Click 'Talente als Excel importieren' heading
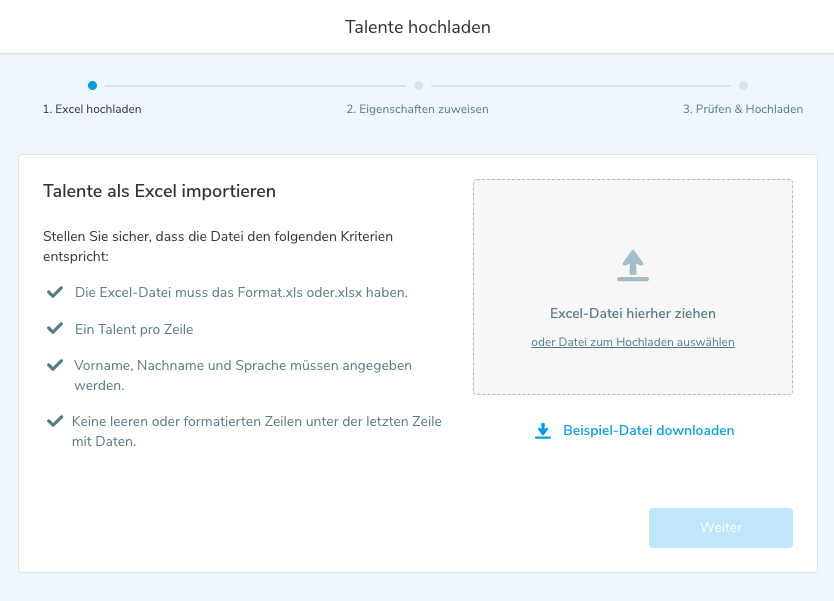 pyautogui.click(x=159, y=190)
